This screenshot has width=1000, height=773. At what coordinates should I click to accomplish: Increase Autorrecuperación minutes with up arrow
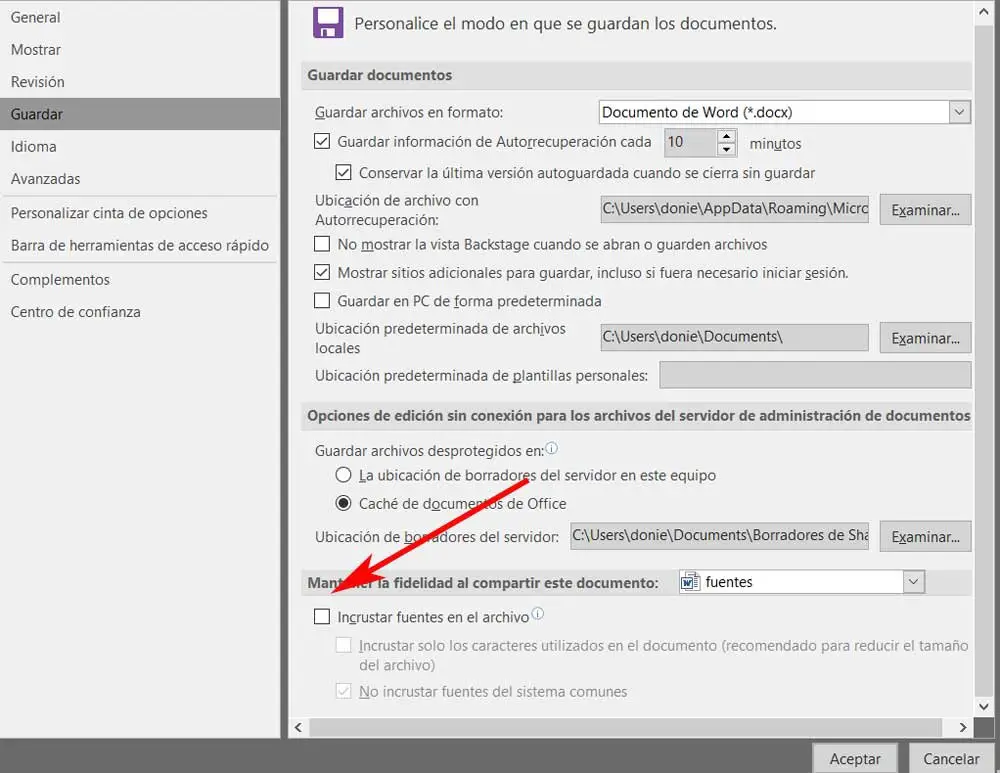[x=726, y=136]
